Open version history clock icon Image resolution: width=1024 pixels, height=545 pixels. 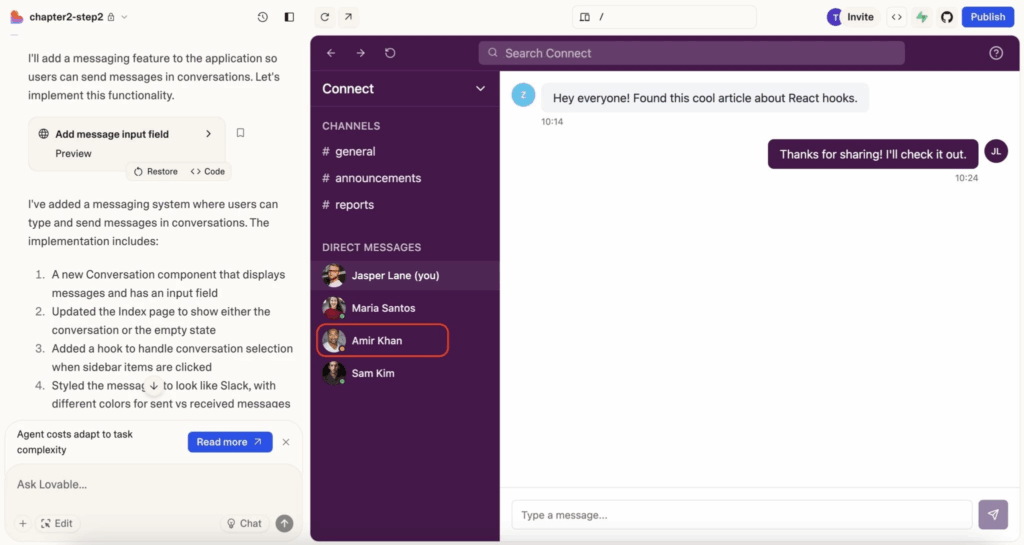pos(263,17)
